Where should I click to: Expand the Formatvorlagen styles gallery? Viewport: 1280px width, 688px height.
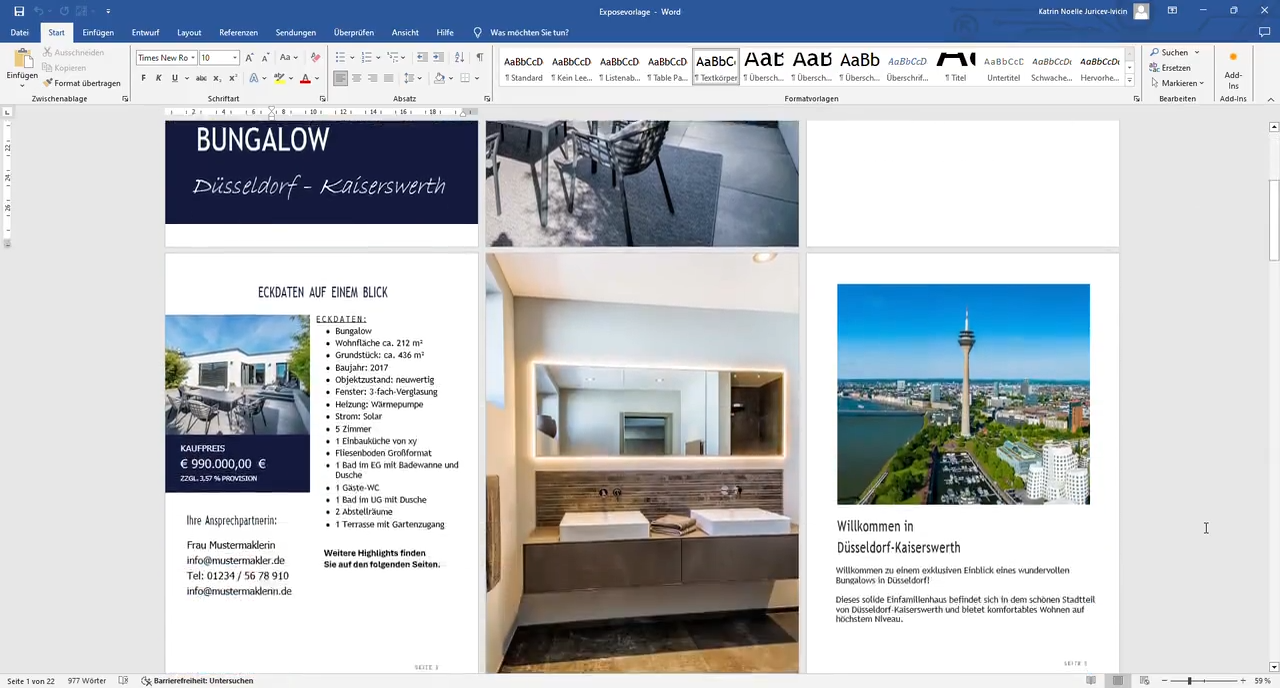point(1129,81)
